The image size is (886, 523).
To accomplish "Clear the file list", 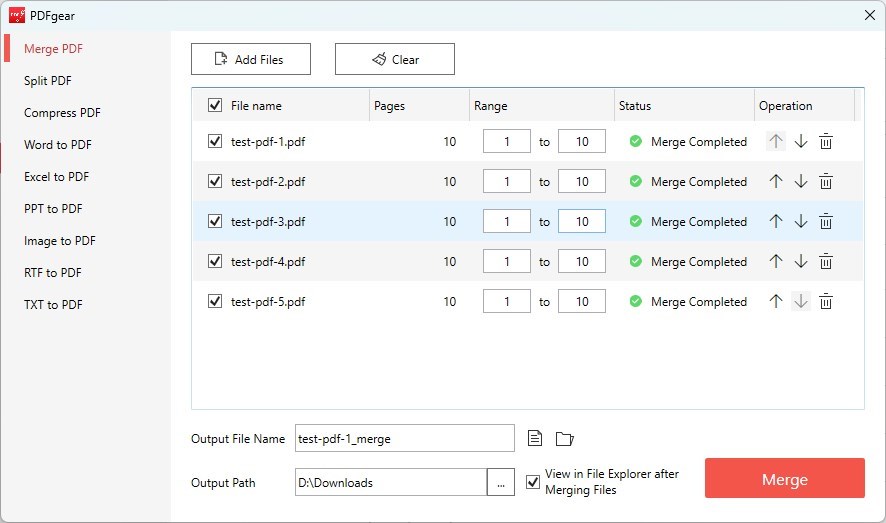I will click(395, 59).
